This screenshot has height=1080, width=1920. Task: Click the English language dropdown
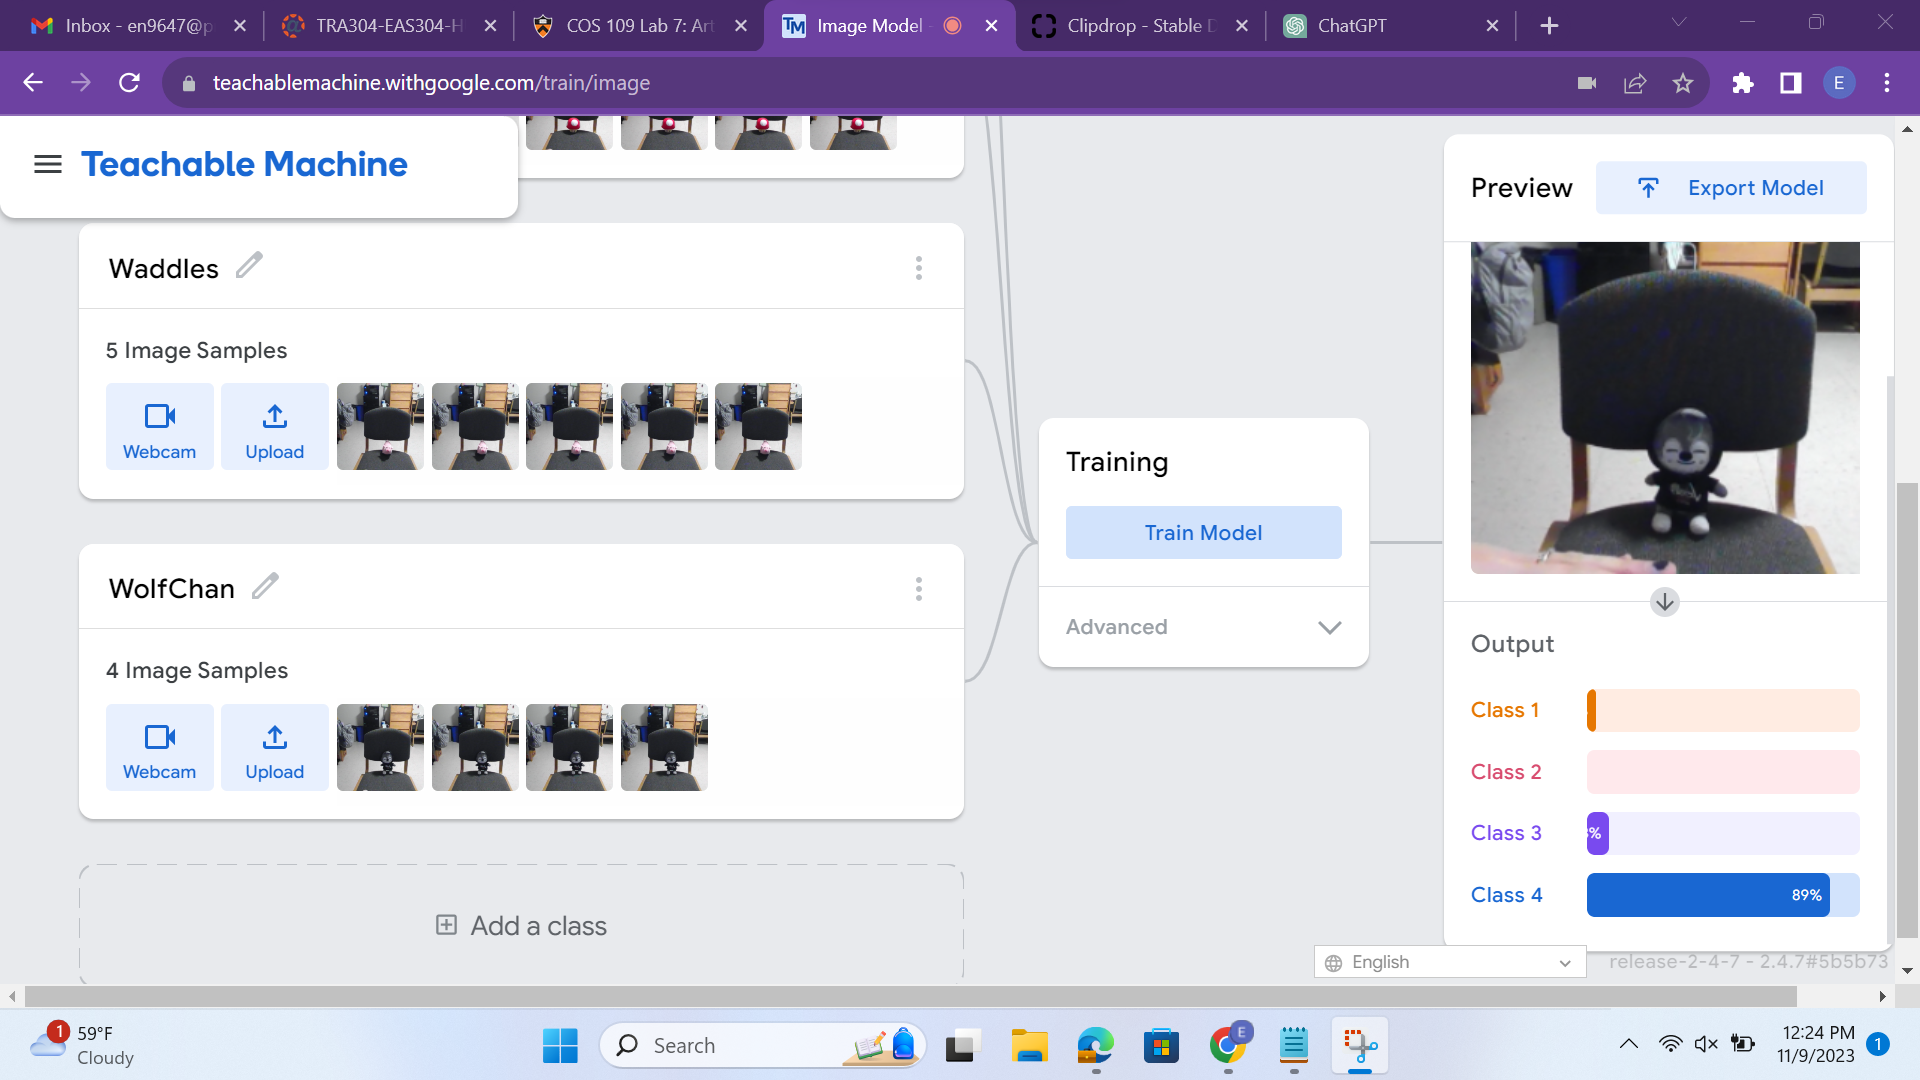pyautogui.click(x=1451, y=961)
